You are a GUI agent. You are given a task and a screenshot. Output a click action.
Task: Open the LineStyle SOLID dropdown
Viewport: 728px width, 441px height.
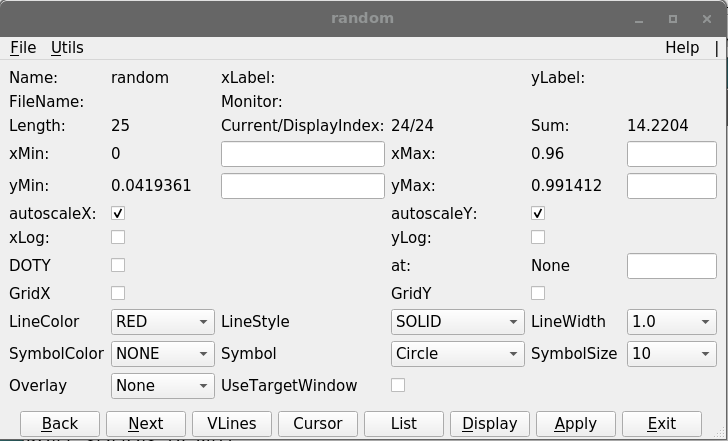[457, 322]
